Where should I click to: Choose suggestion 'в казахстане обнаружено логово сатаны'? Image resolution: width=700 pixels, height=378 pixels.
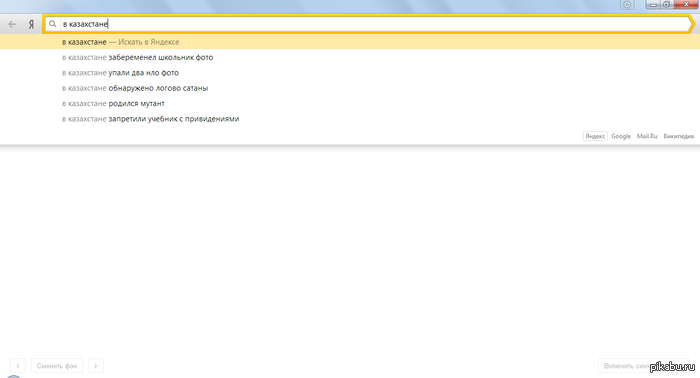tap(350, 88)
